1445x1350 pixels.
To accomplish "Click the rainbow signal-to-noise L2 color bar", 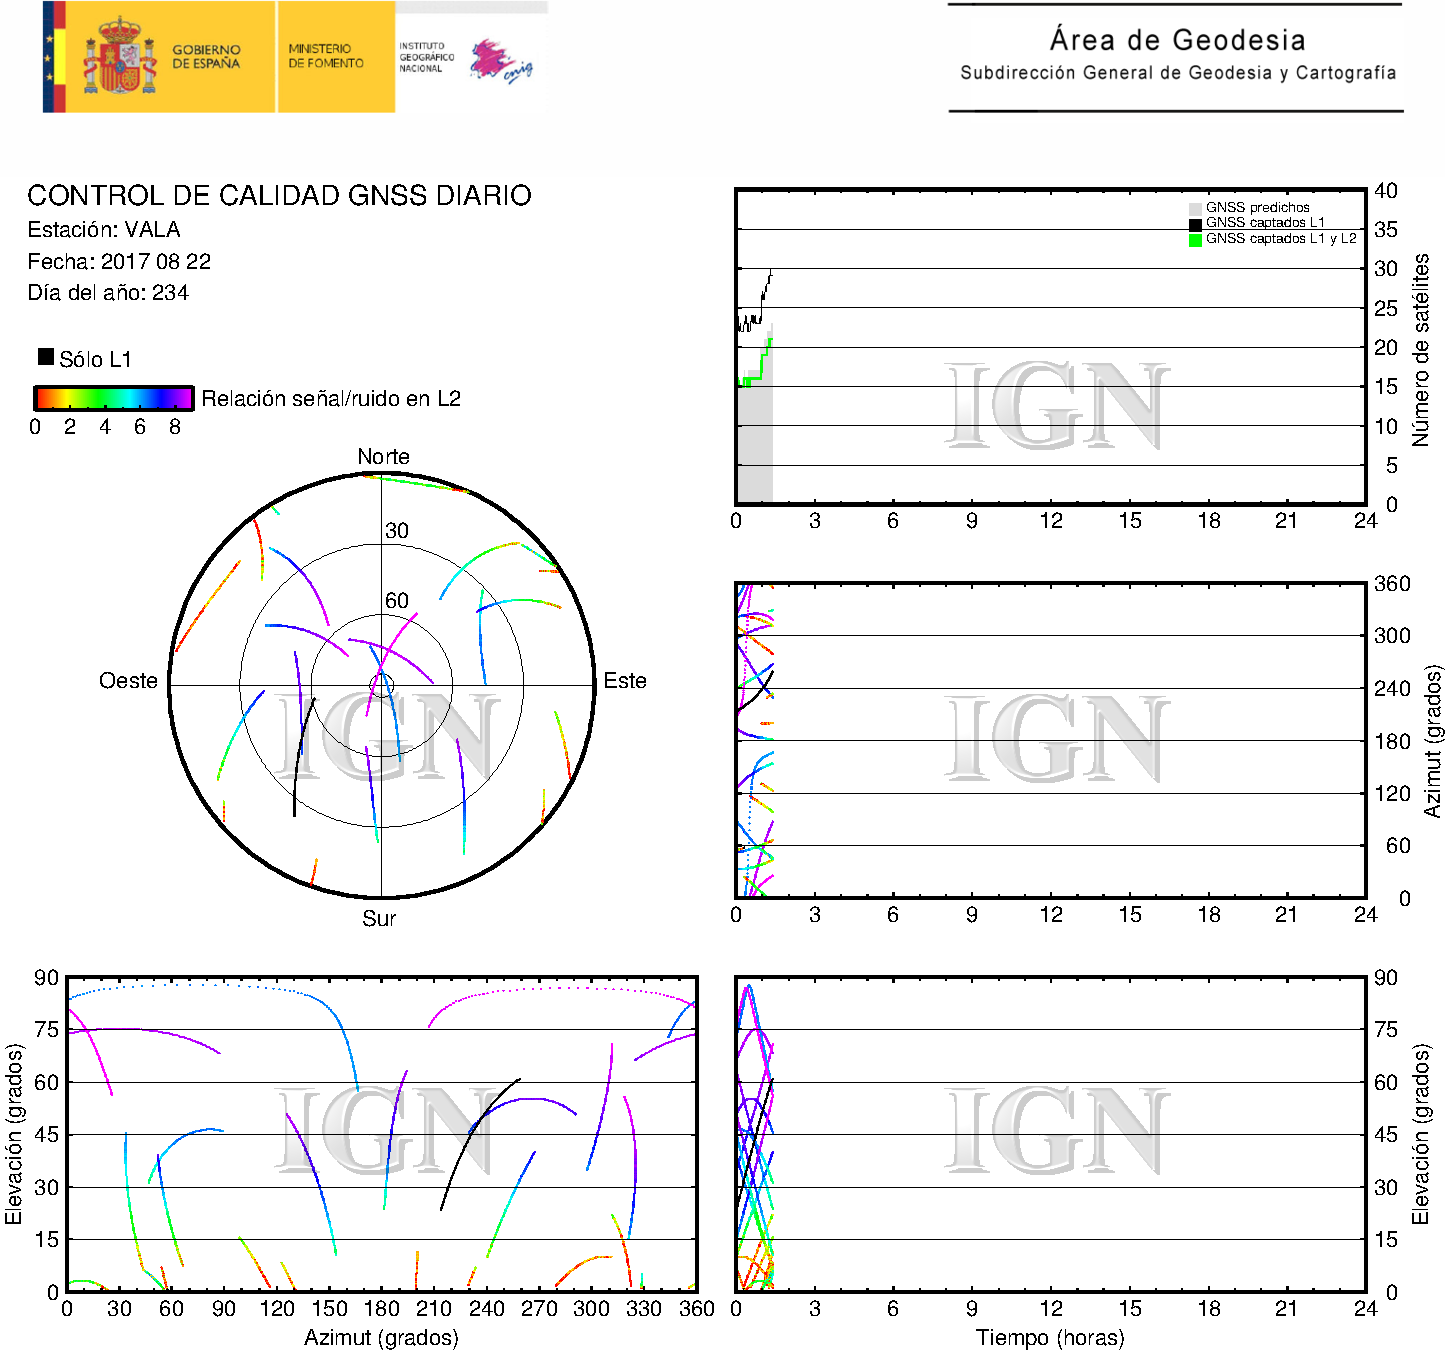I will (113, 398).
